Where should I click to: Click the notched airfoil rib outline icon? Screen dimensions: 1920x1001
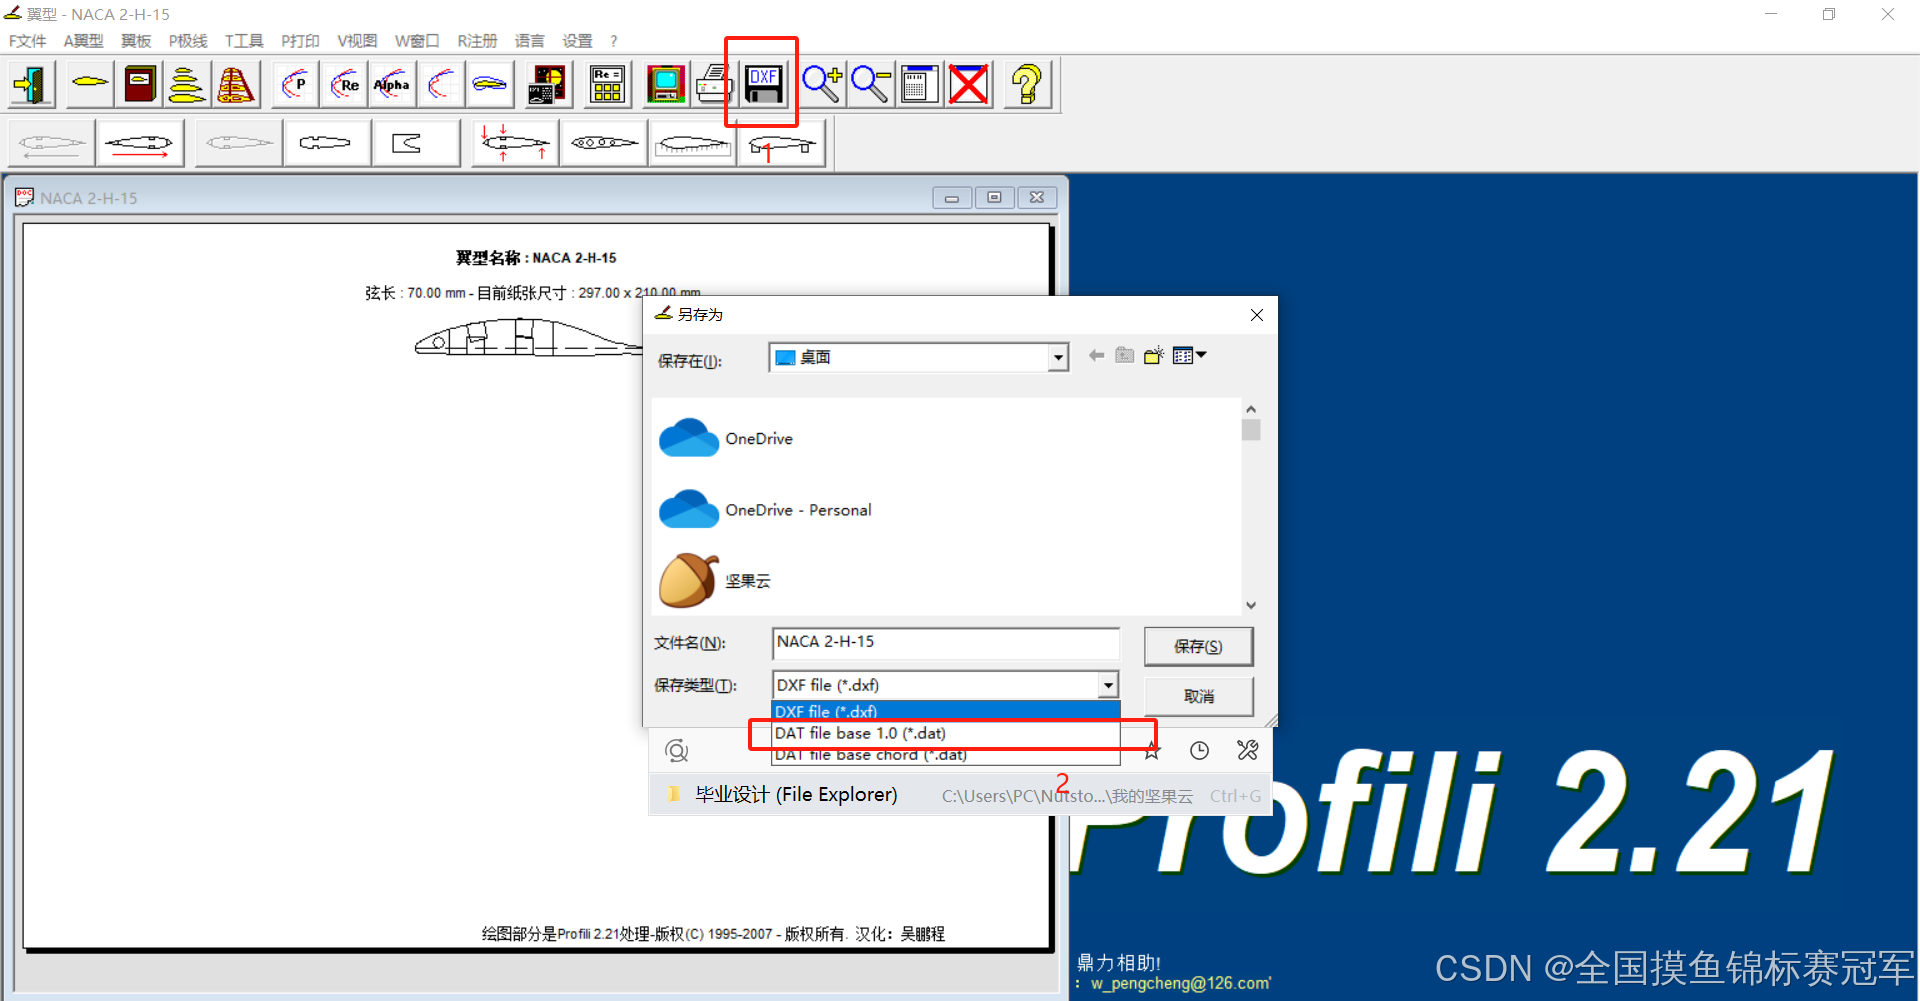point(325,144)
